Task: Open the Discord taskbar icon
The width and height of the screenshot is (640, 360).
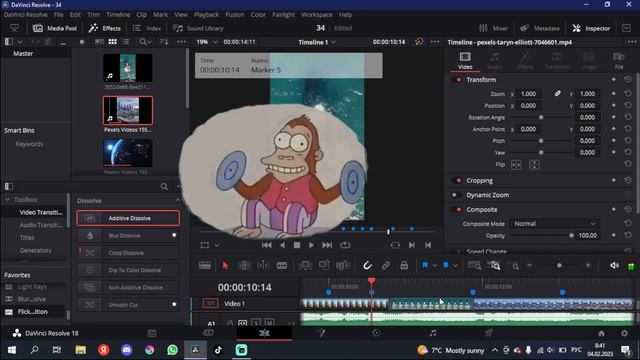Action: tap(127, 350)
